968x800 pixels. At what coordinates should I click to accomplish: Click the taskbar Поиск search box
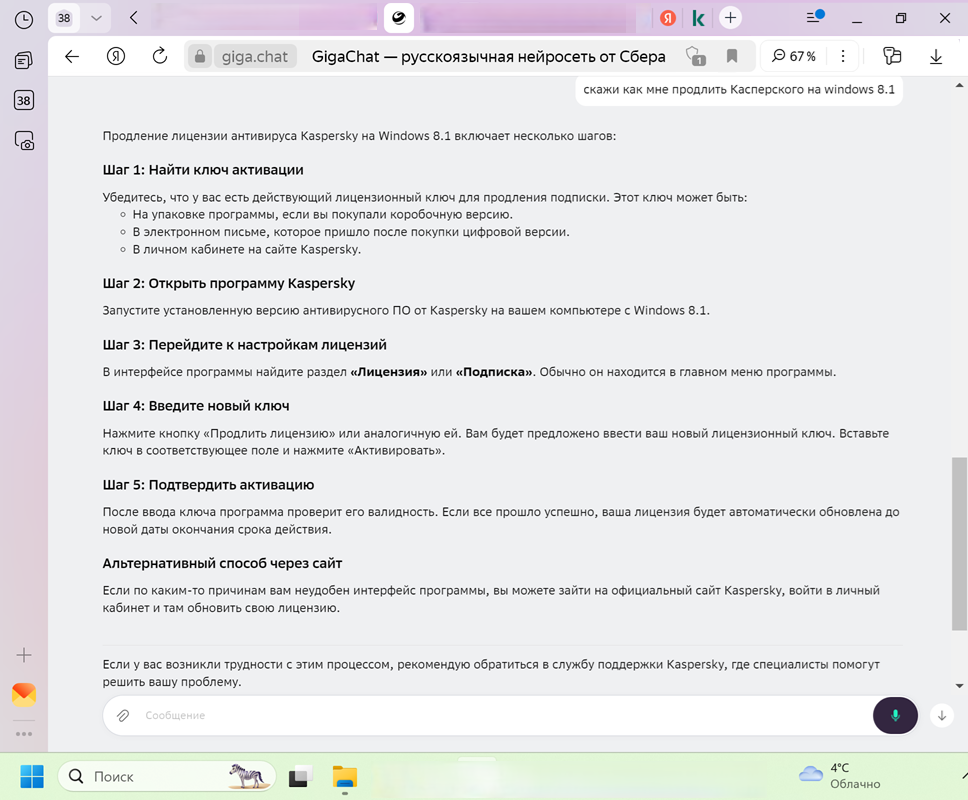(167, 777)
